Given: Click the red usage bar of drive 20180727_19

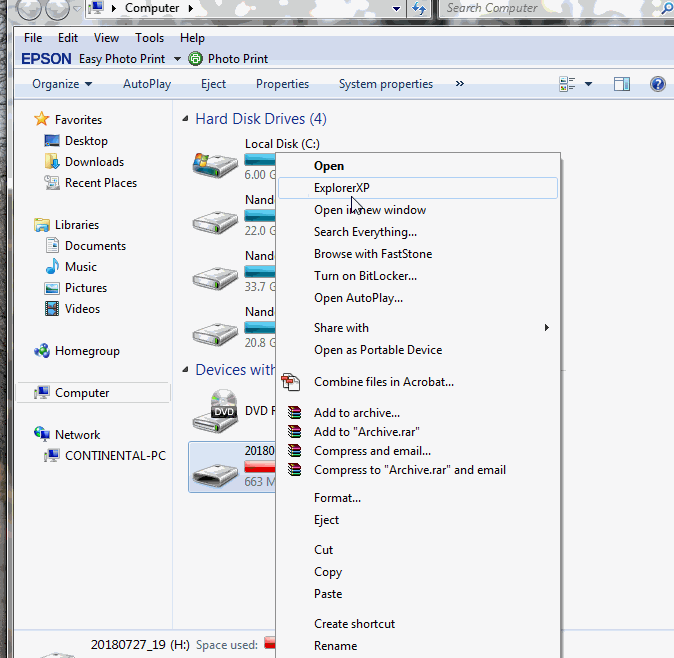Looking at the screenshot, I should pos(260,466).
